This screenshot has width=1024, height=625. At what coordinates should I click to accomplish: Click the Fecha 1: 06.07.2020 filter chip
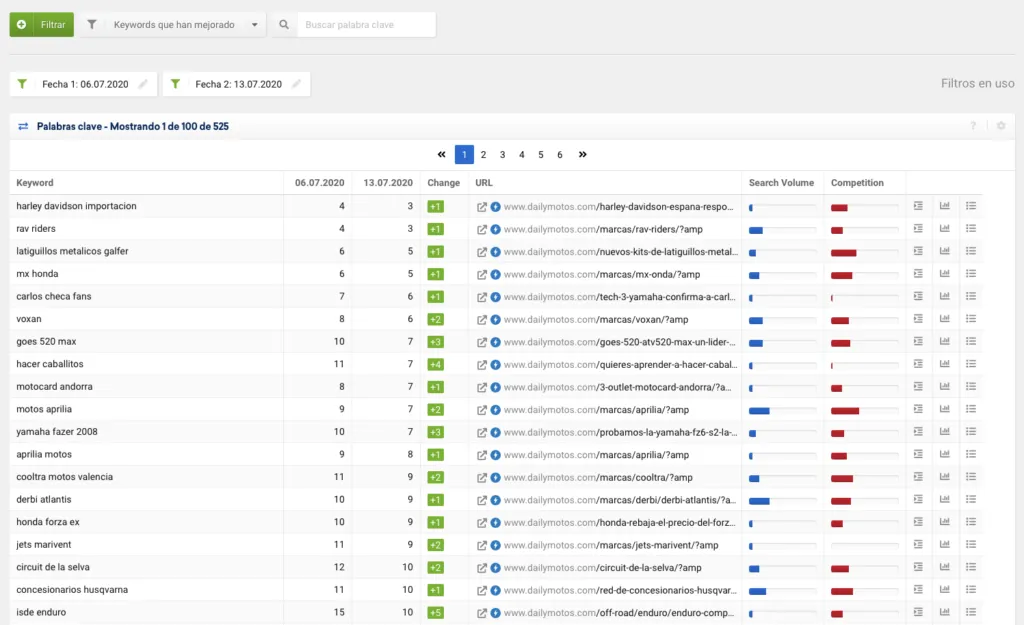click(x=84, y=84)
